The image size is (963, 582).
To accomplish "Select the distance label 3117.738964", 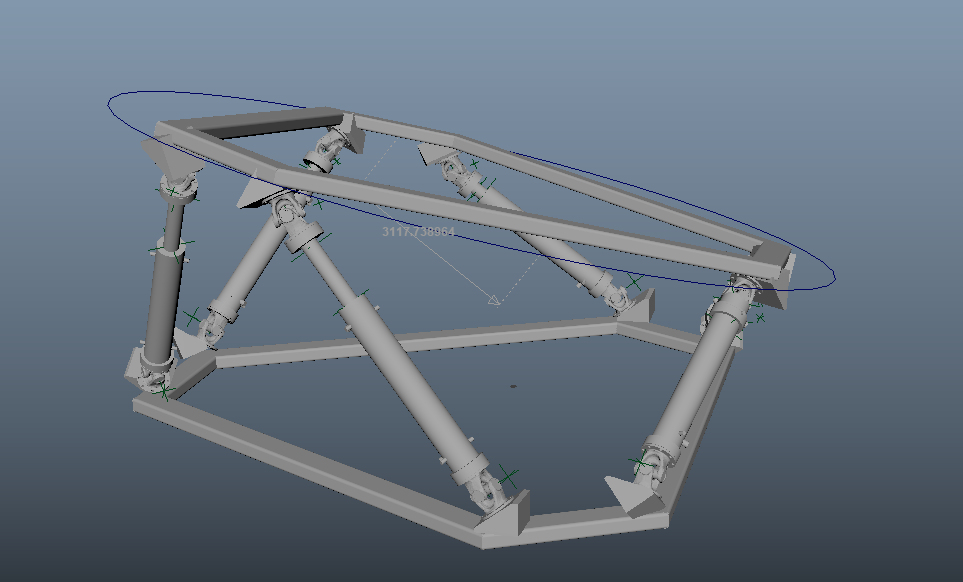I will click(417, 231).
